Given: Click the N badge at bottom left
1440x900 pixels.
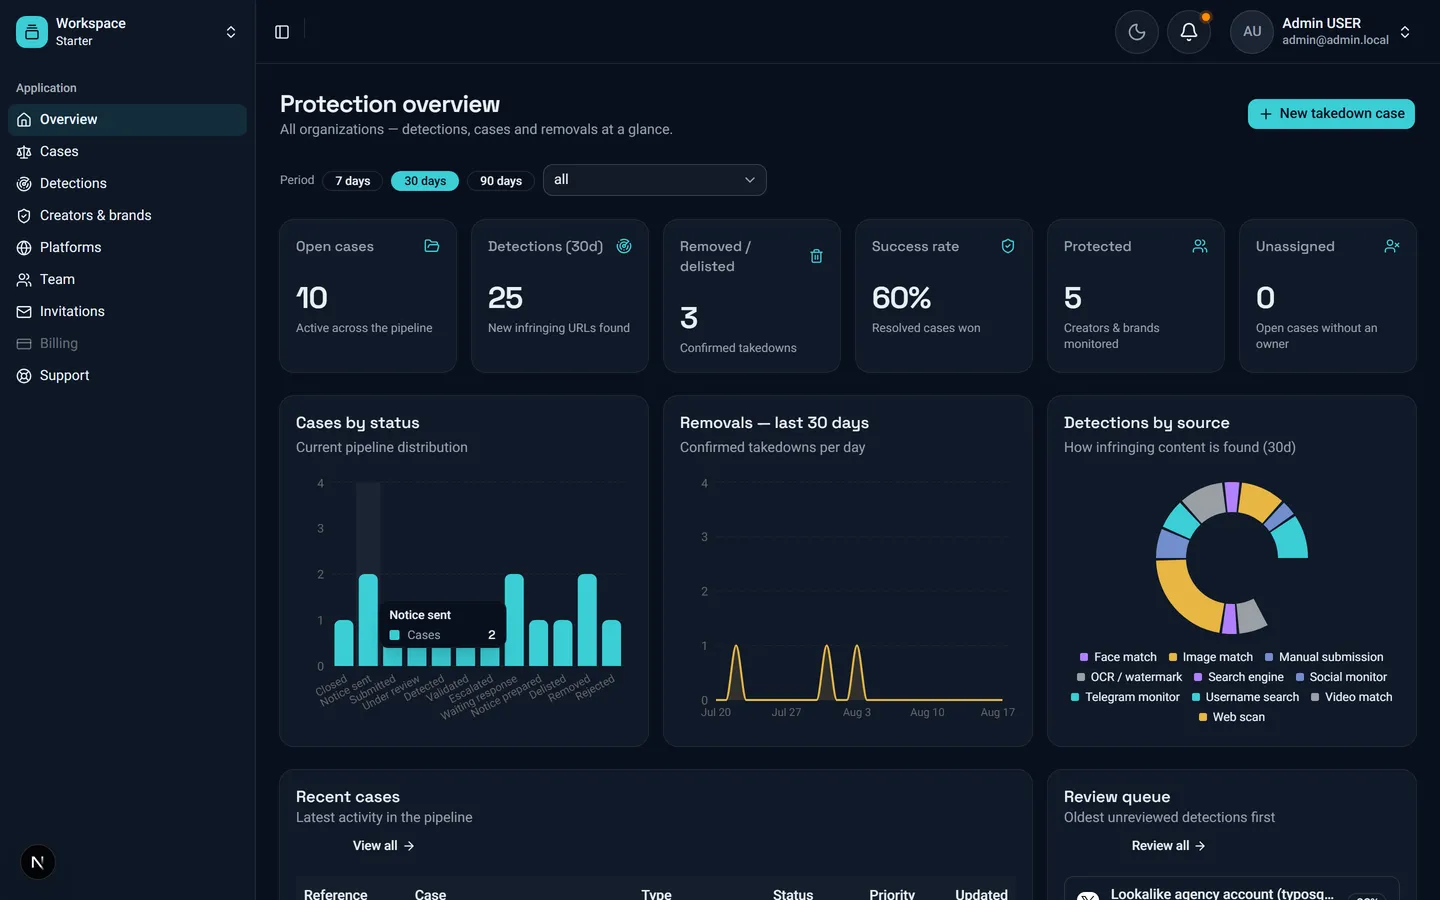Looking at the screenshot, I should 38,862.
